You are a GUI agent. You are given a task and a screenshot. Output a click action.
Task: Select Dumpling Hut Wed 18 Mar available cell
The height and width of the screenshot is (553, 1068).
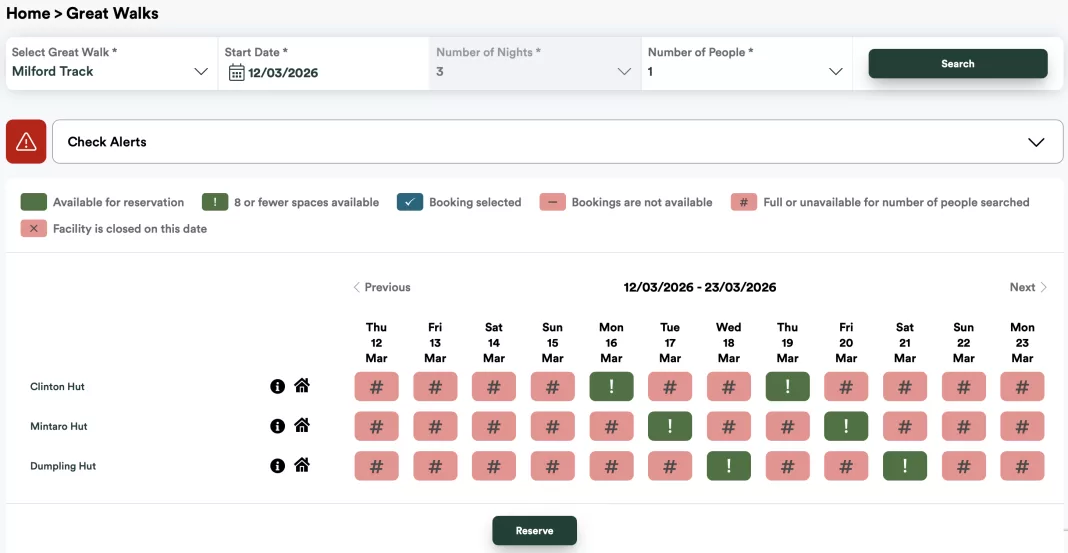click(729, 466)
